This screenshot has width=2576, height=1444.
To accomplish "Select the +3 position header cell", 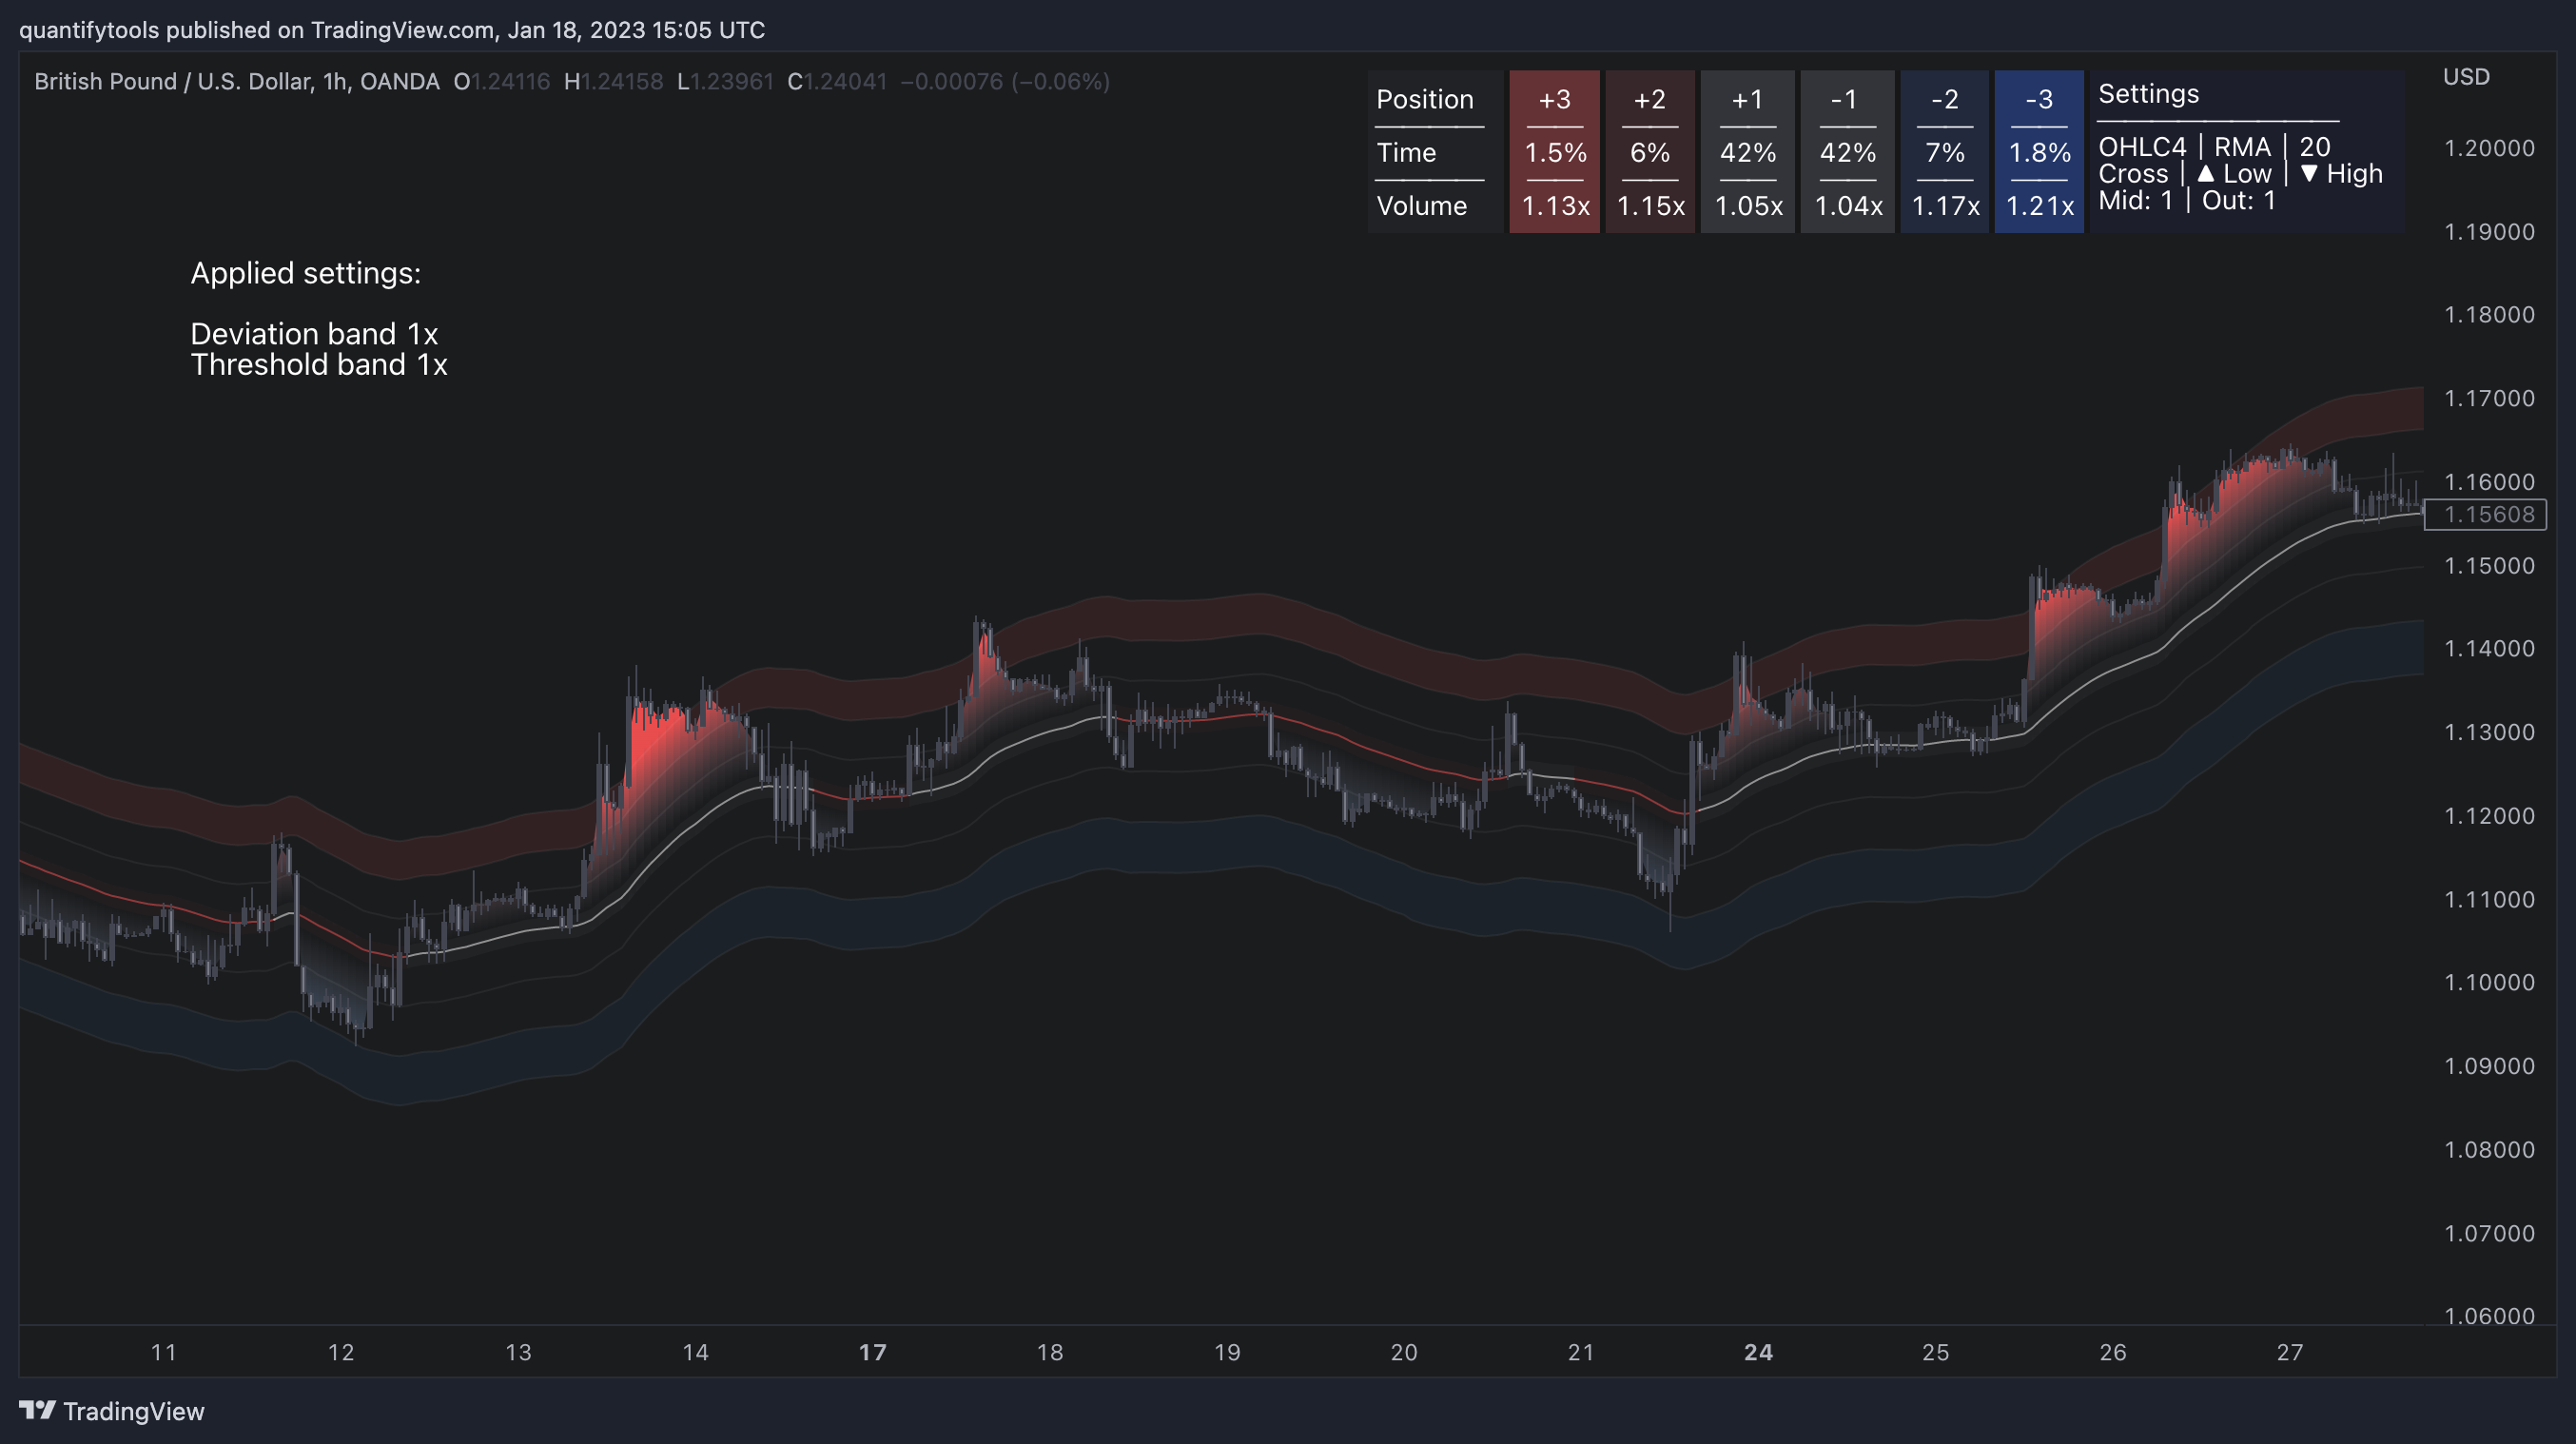I will [x=1554, y=99].
